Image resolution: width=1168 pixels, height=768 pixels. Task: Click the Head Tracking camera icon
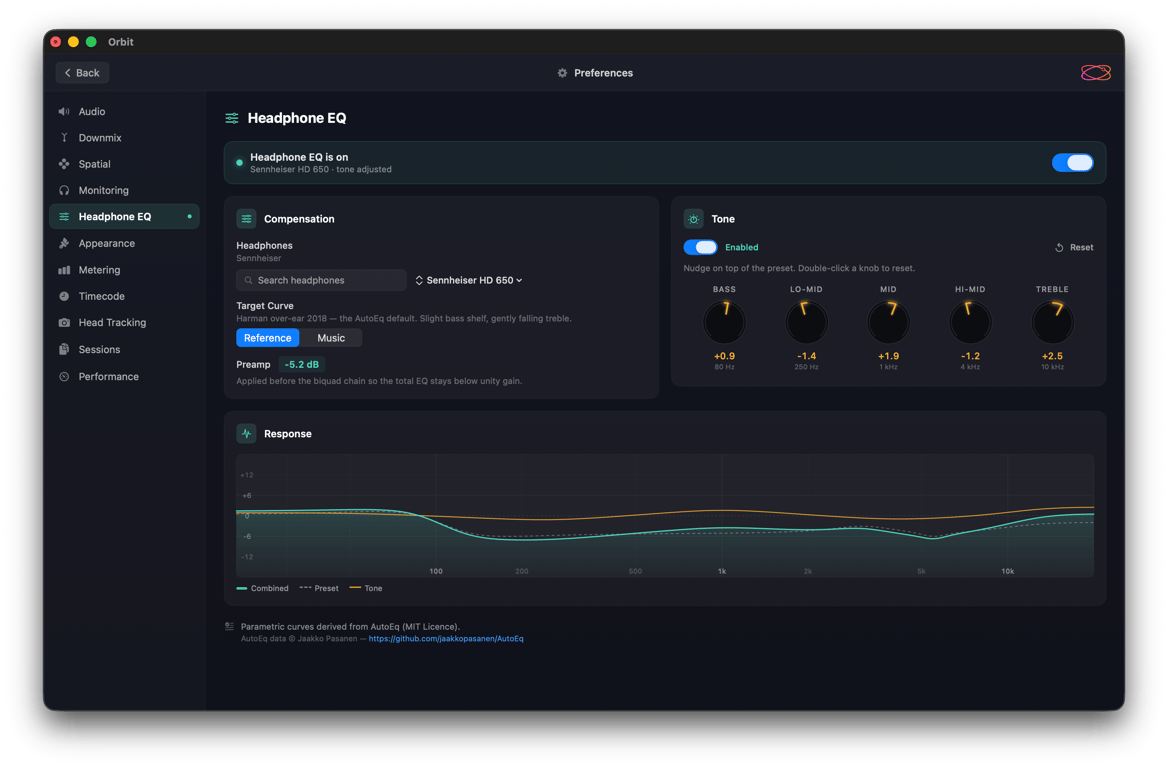[x=64, y=322]
